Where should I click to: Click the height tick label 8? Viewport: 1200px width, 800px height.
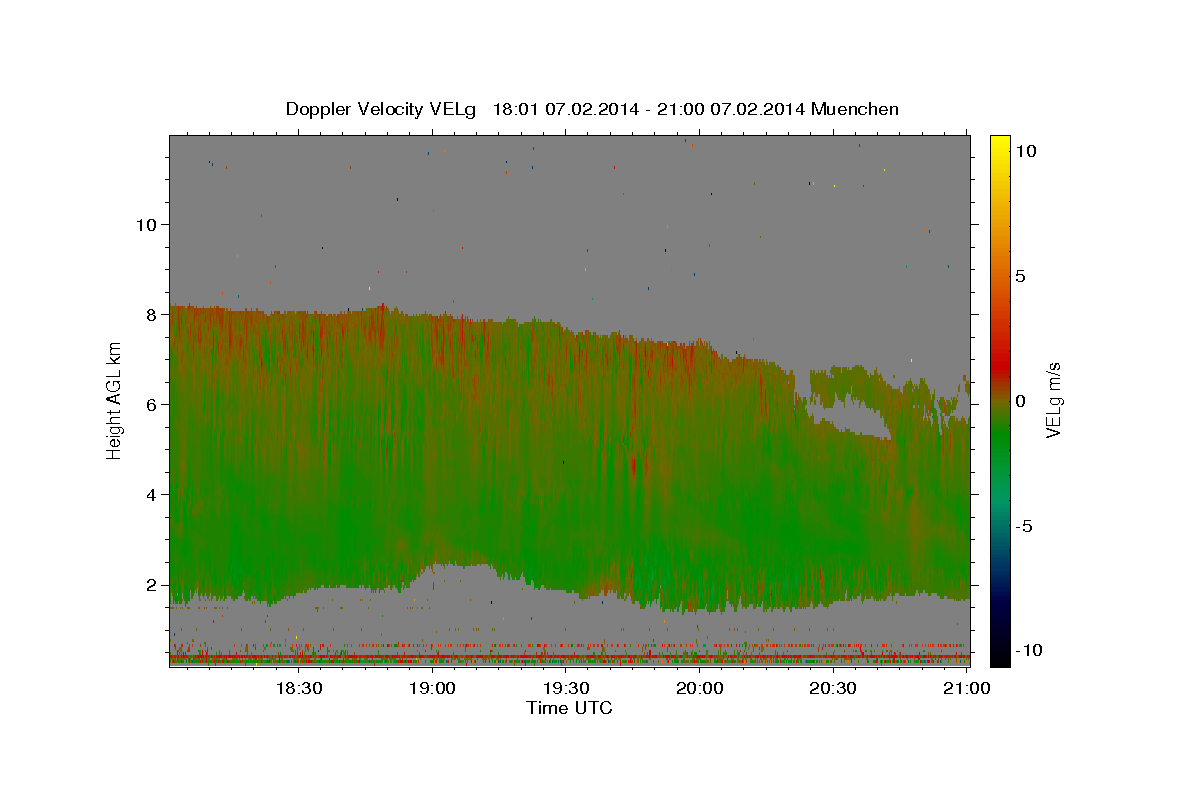152,314
